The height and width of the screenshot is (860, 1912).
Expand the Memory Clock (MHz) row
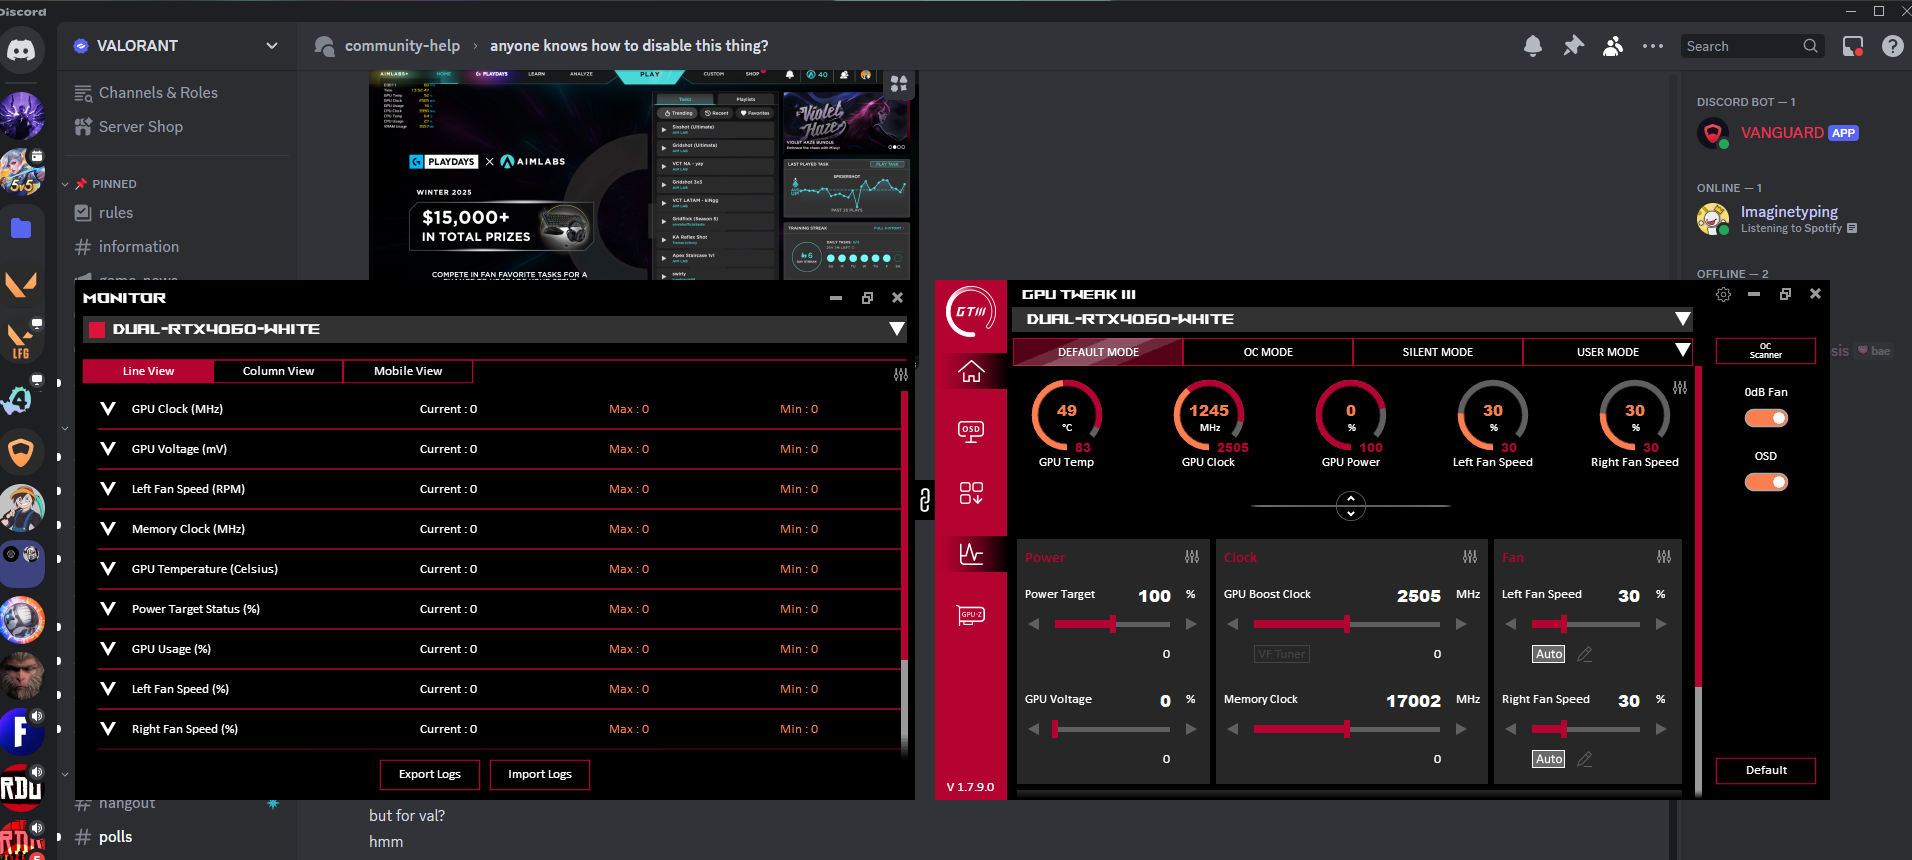point(108,529)
